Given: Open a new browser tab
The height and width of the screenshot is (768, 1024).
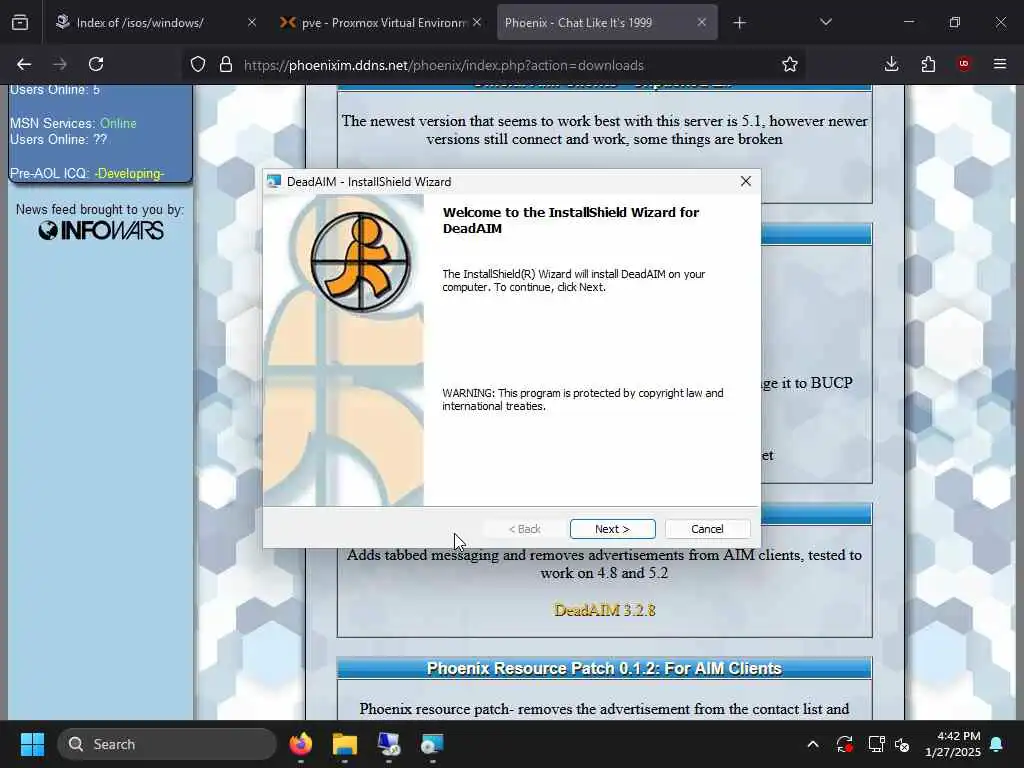Looking at the screenshot, I should click(739, 23).
